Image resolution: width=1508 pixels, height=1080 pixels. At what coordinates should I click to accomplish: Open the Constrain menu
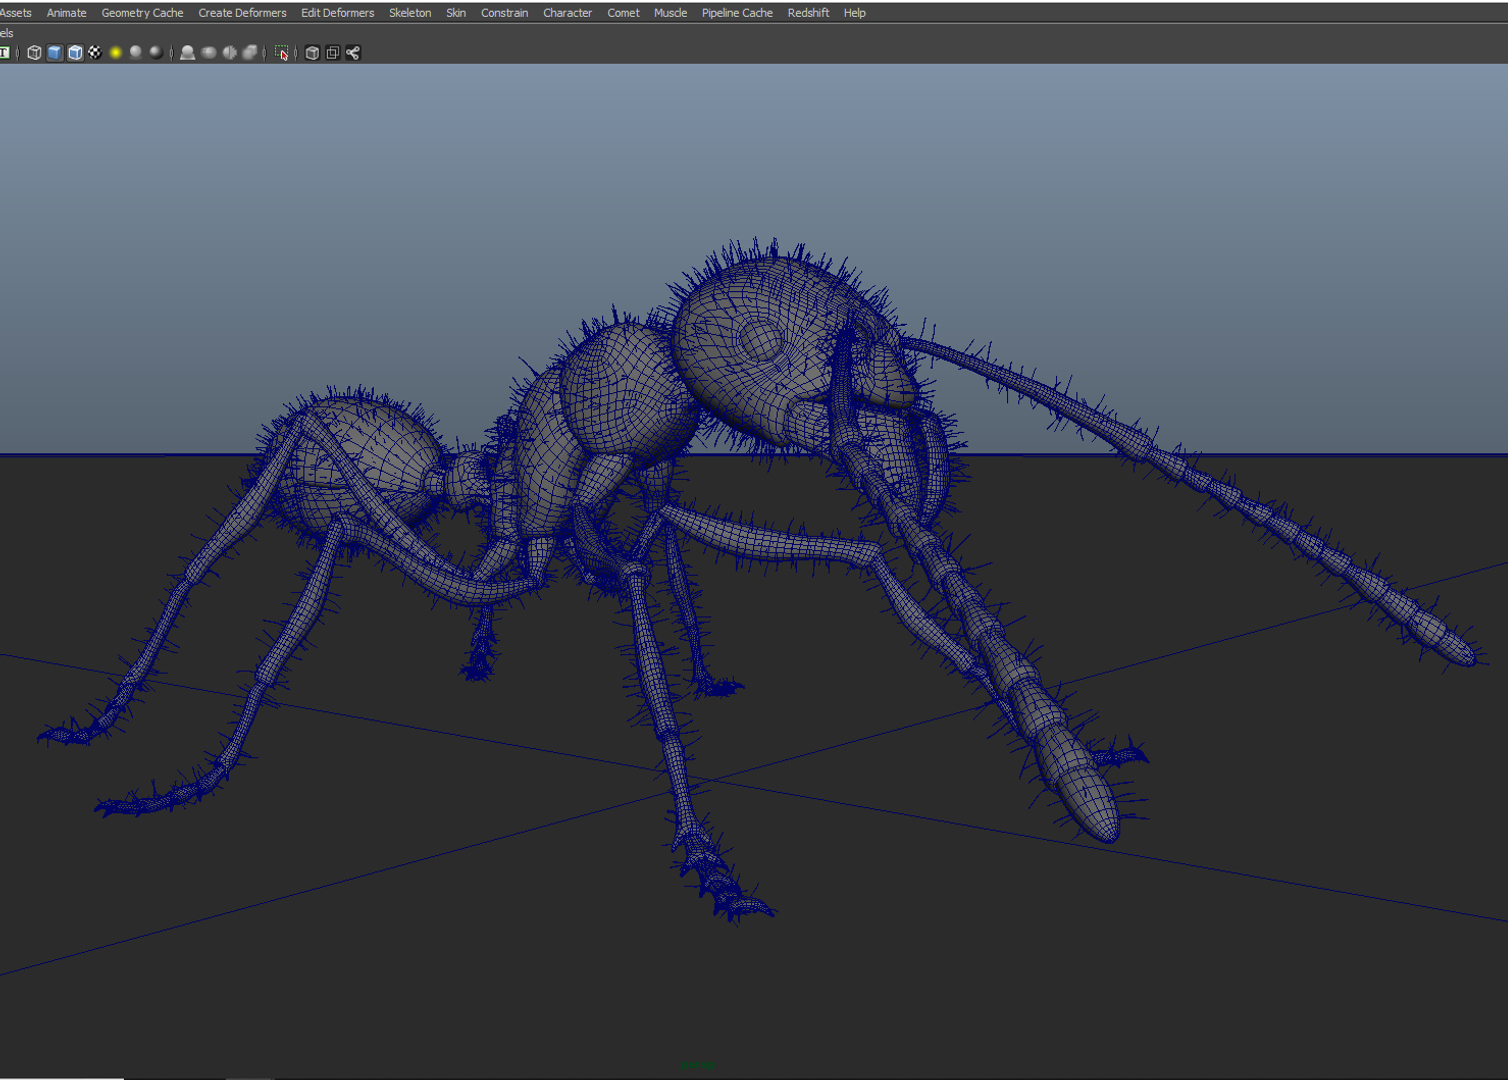pos(504,13)
